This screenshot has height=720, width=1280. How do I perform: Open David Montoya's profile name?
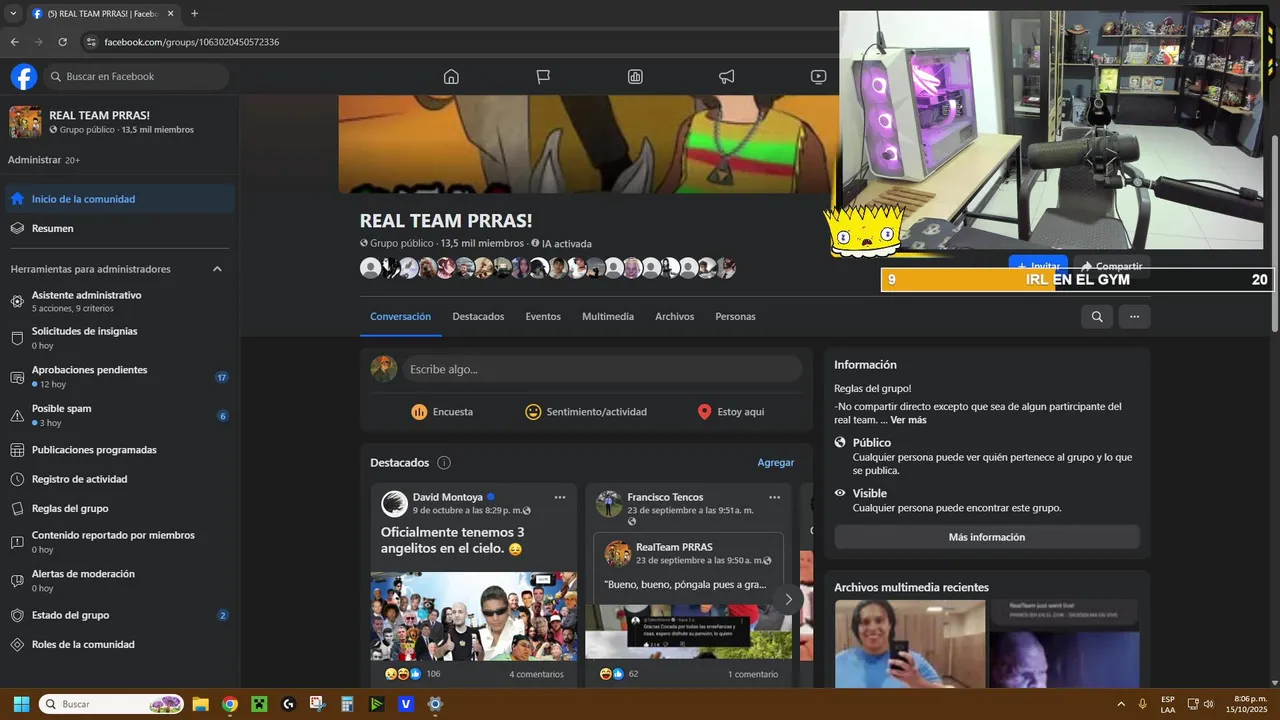point(447,497)
